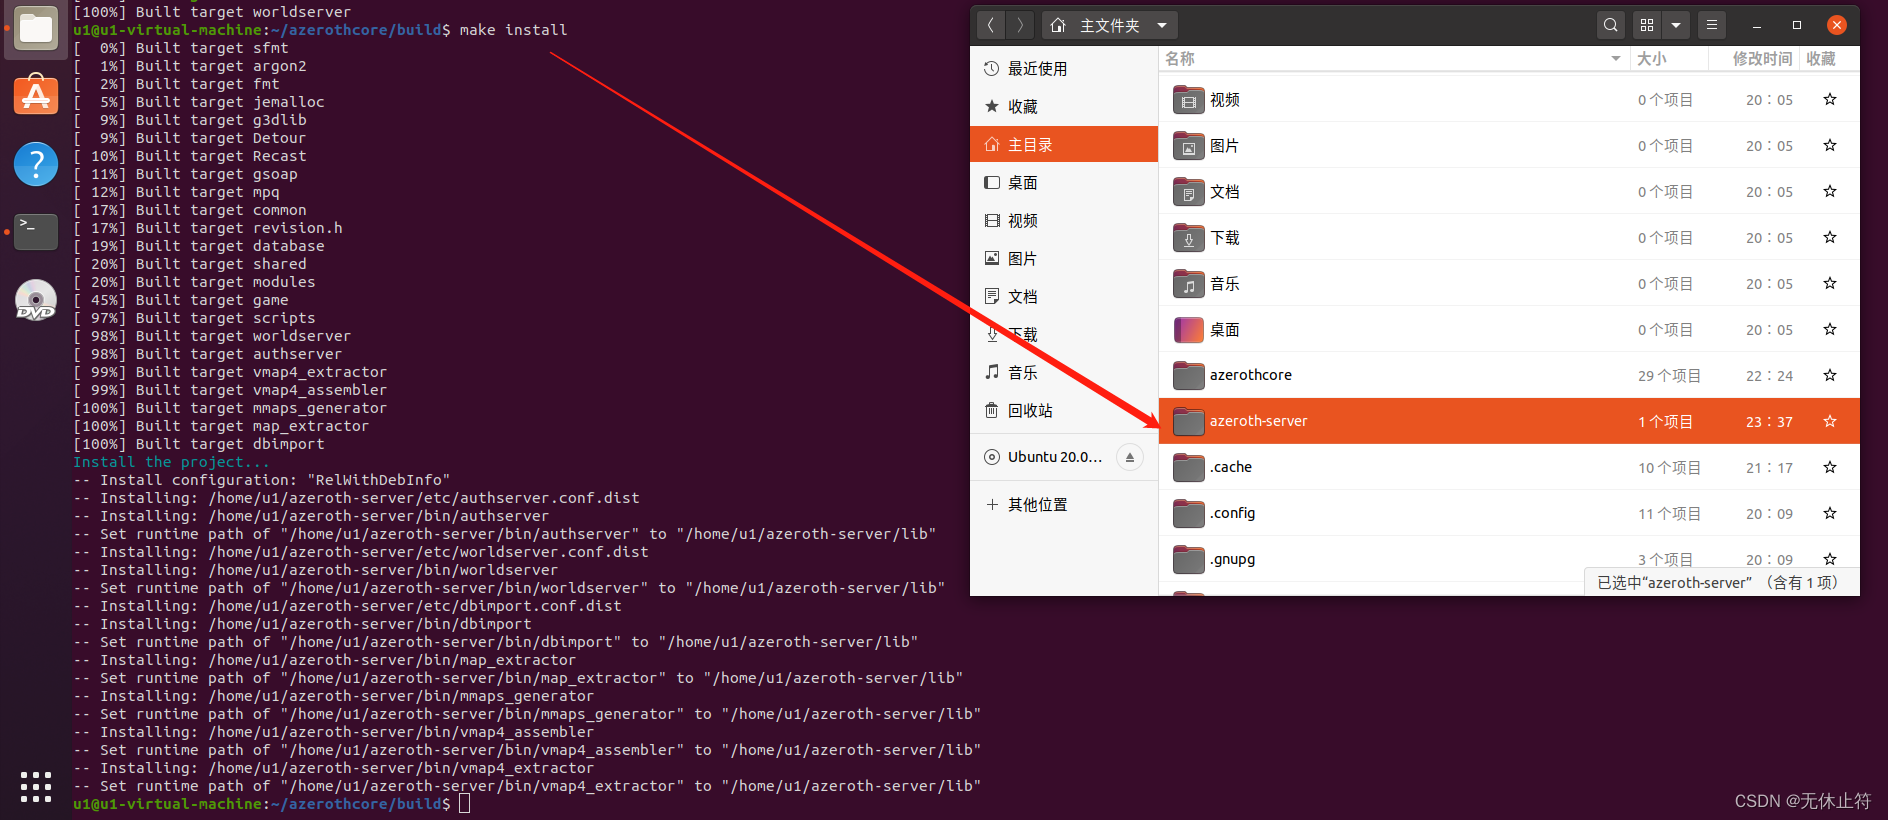Viewport: 1888px width, 820px height.
Task: Star the azerothcore folder
Action: point(1829,375)
